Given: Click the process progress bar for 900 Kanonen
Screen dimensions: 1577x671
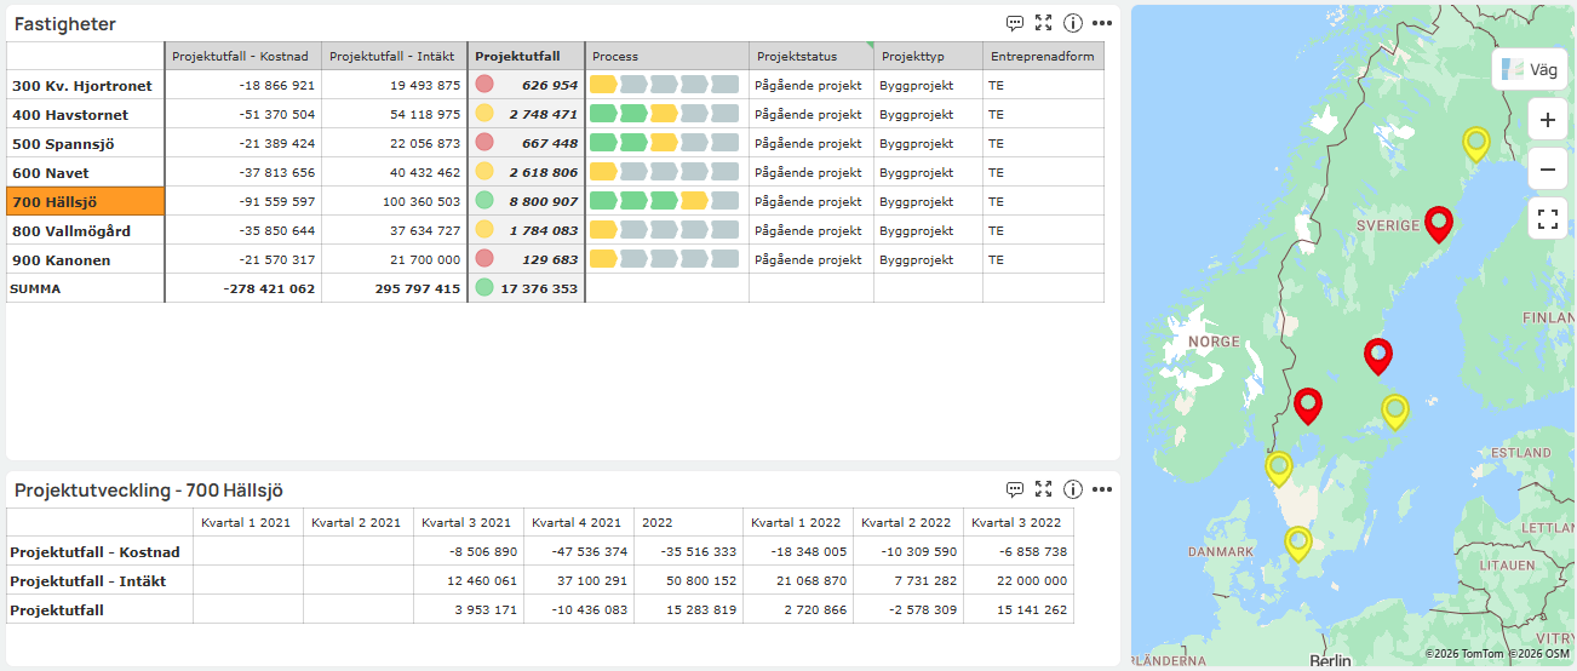Looking at the screenshot, I should [x=664, y=259].
